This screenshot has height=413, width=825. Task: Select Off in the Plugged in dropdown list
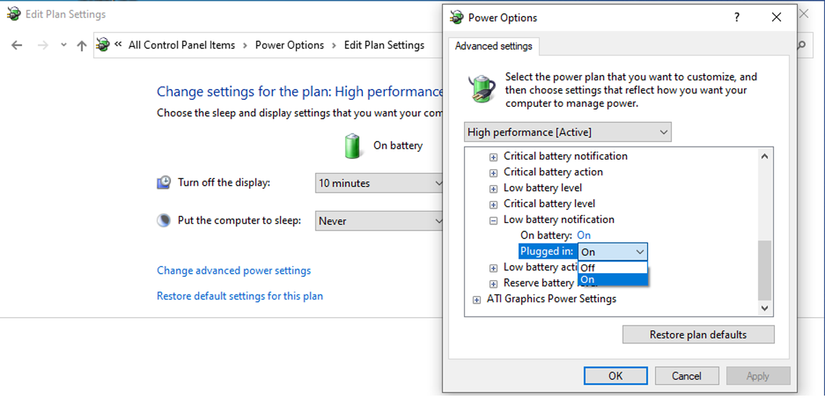click(x=613, y=267)
